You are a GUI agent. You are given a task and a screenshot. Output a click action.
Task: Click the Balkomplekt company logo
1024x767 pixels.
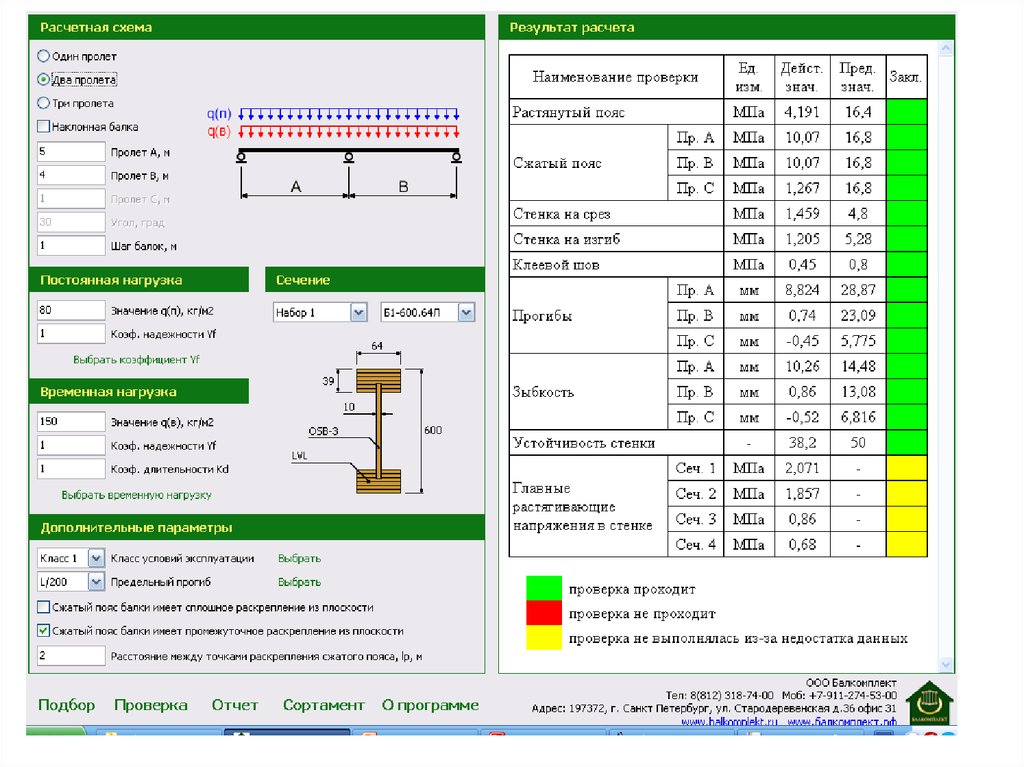[927, 701]
